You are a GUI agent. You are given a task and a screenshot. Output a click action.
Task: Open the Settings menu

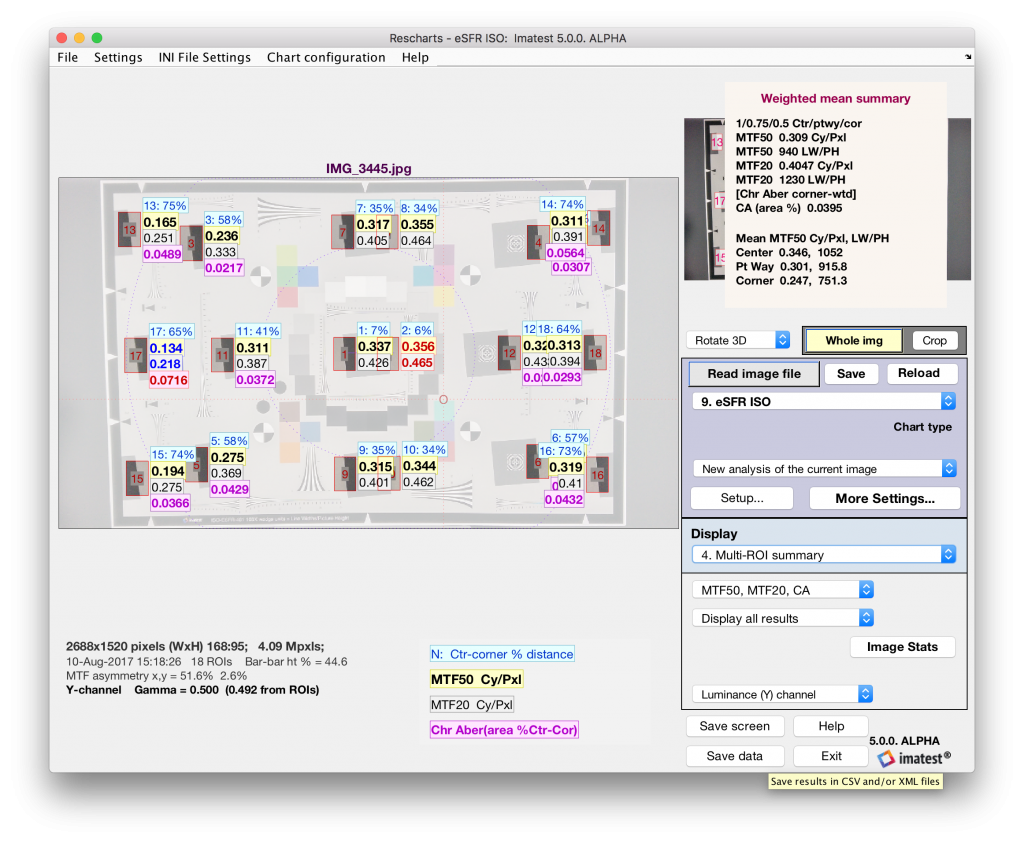(x=118, y=57)
